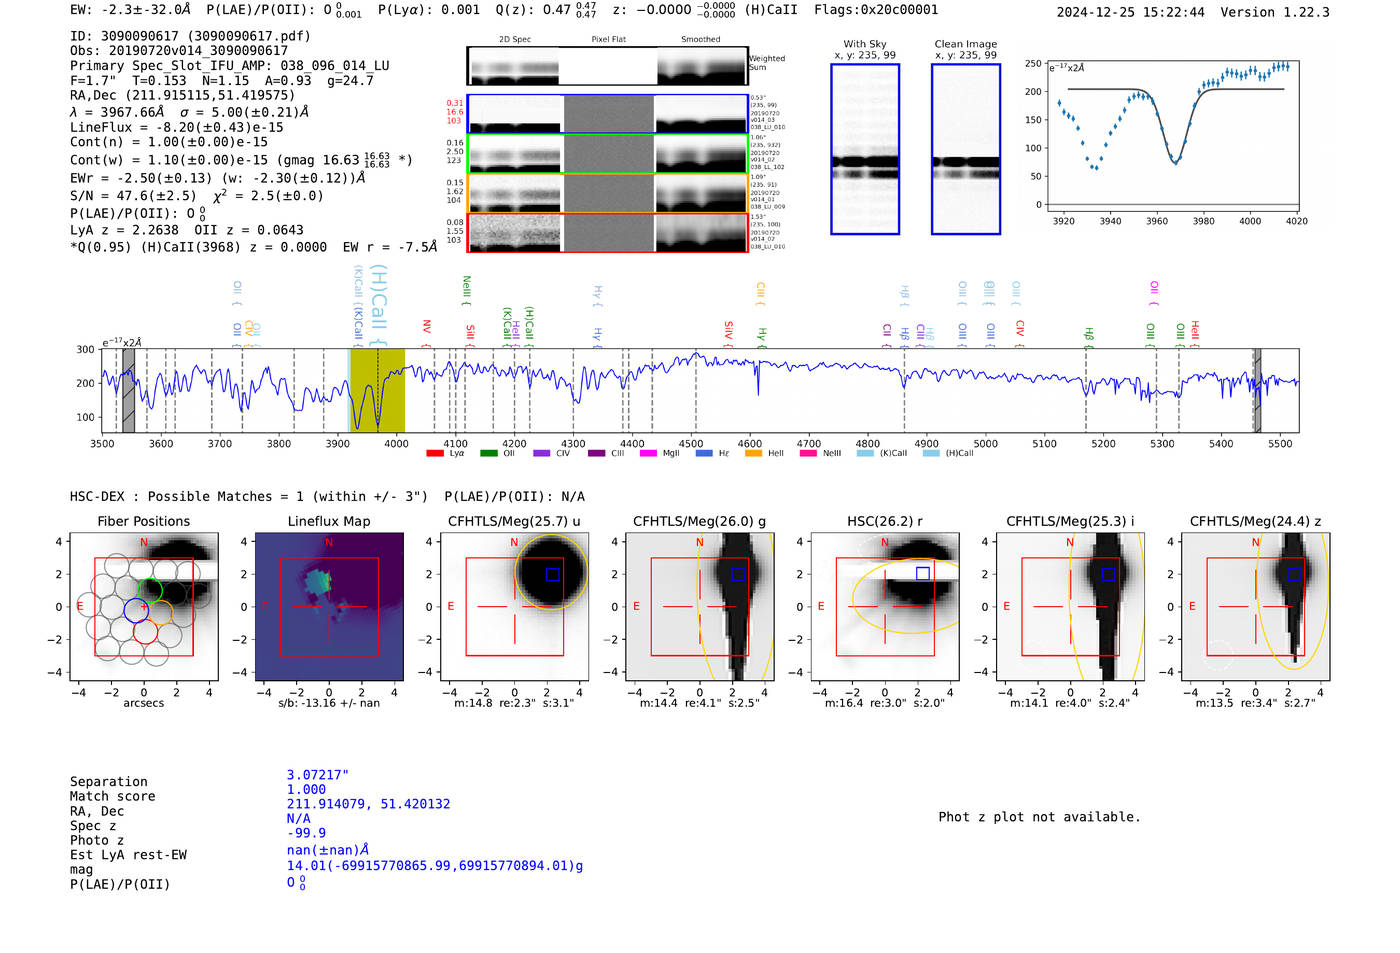Select the green-bordered fiber spectrum row
1400x953 pixels.
607,153
